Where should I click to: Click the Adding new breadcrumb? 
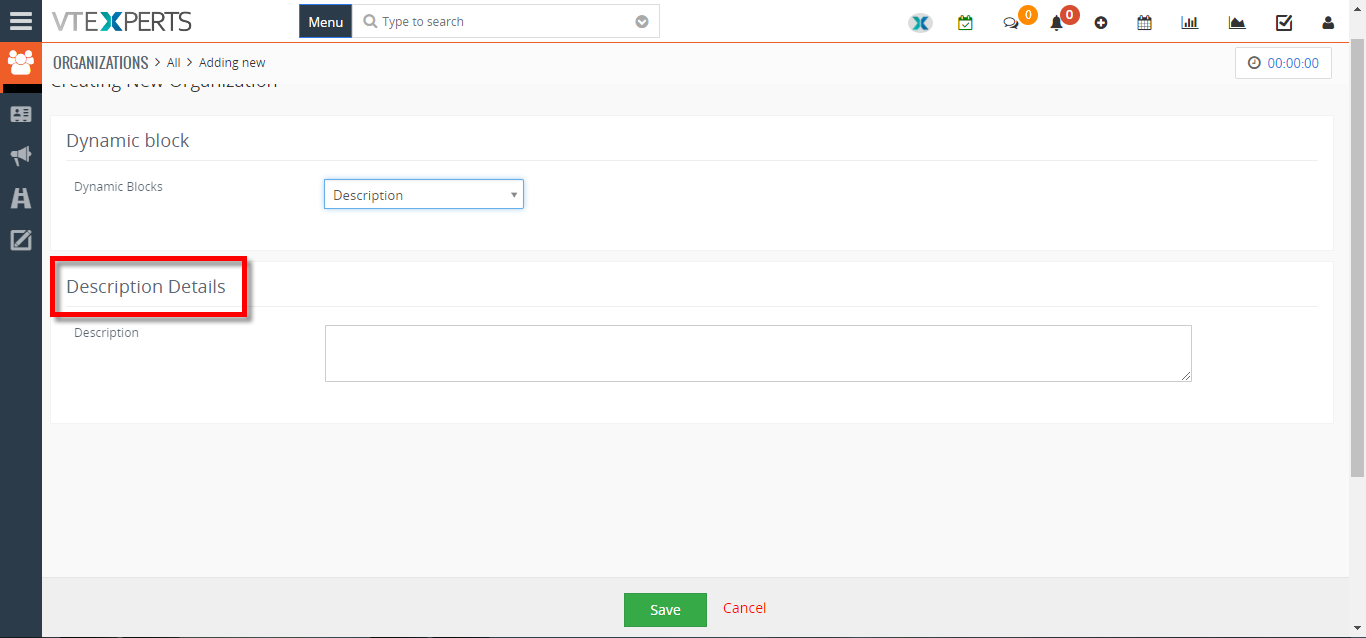point(232,62)
